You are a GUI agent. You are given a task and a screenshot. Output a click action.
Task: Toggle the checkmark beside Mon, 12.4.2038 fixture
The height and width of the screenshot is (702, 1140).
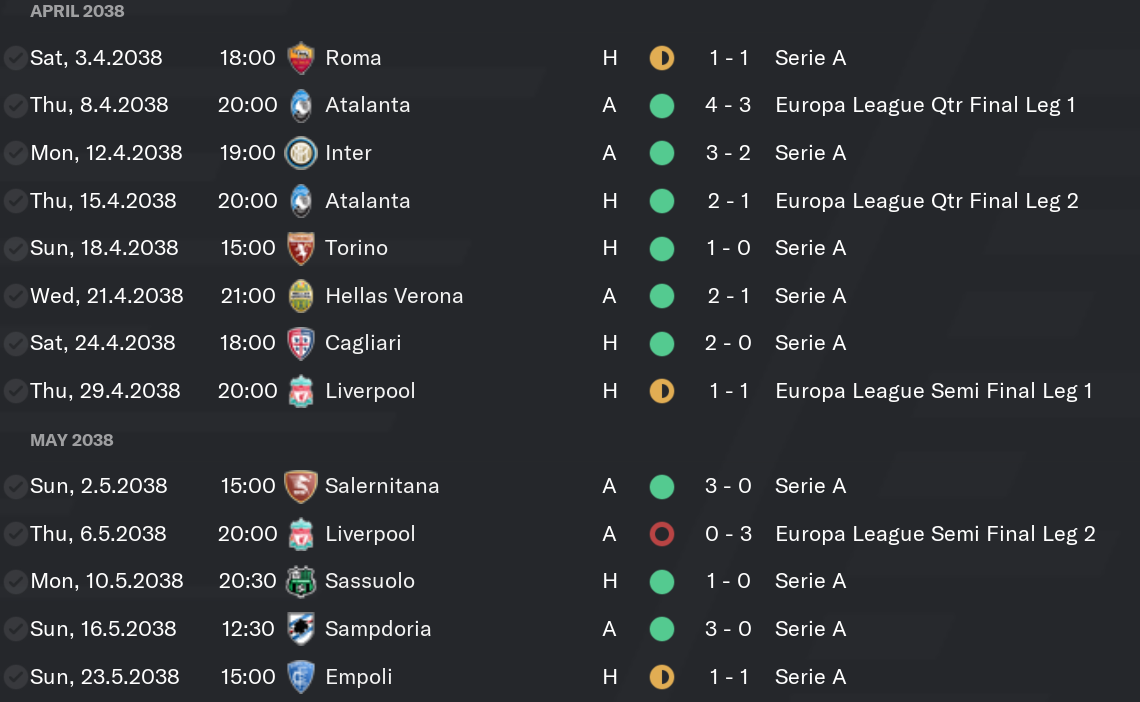click(15, 153)
